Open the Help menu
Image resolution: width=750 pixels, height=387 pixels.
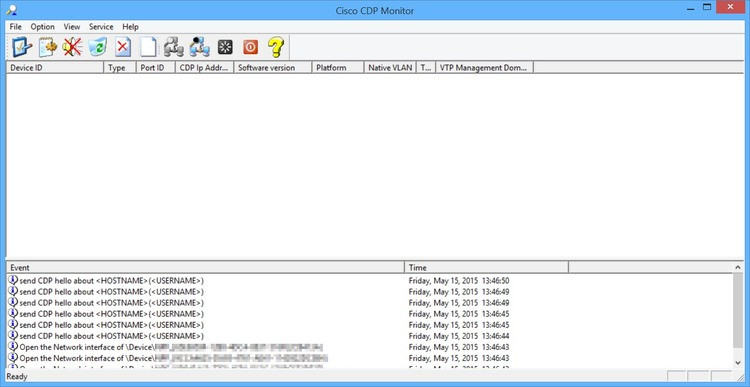(x=130, y=27)
